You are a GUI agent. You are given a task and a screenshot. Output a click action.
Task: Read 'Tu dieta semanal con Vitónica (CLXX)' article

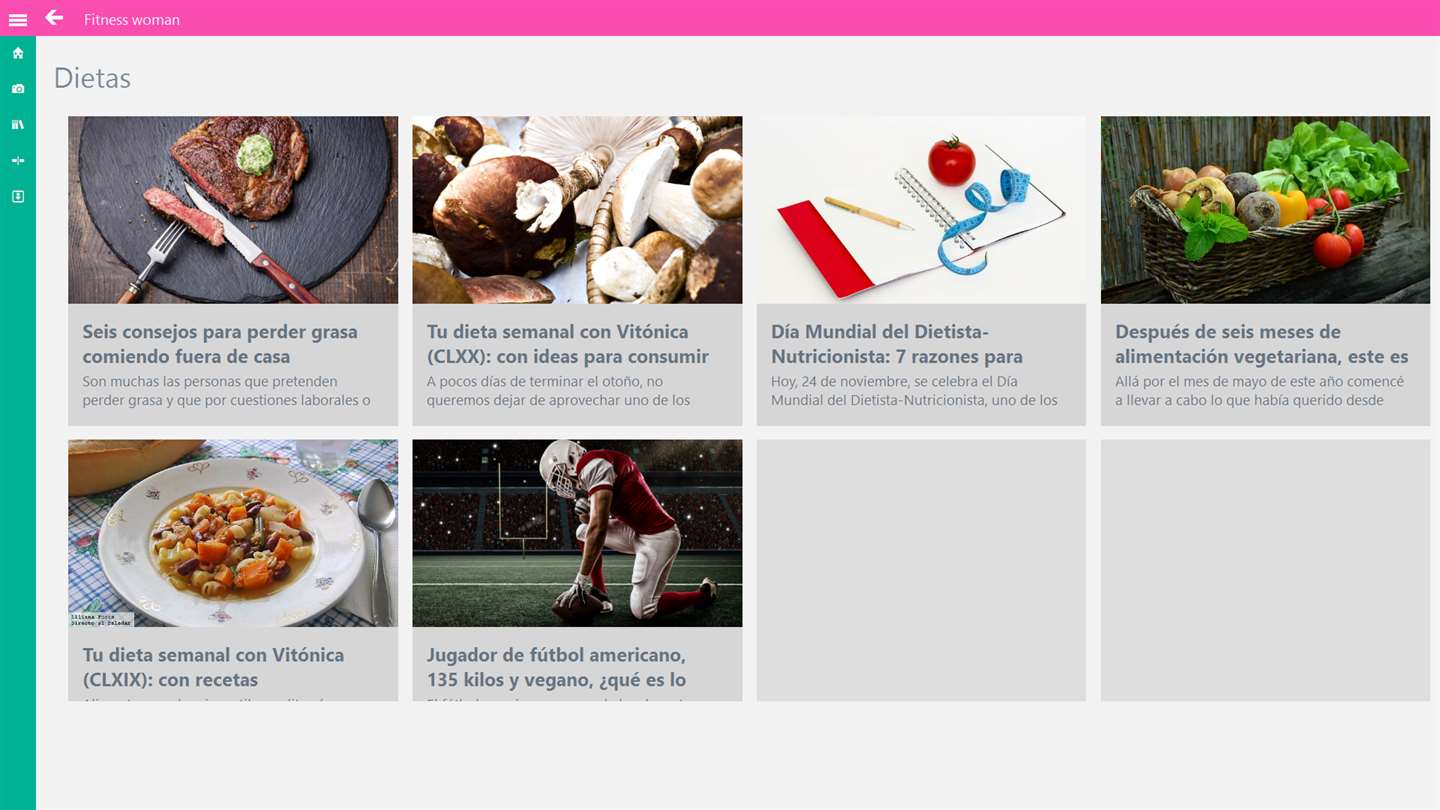[x=568, y=344]
